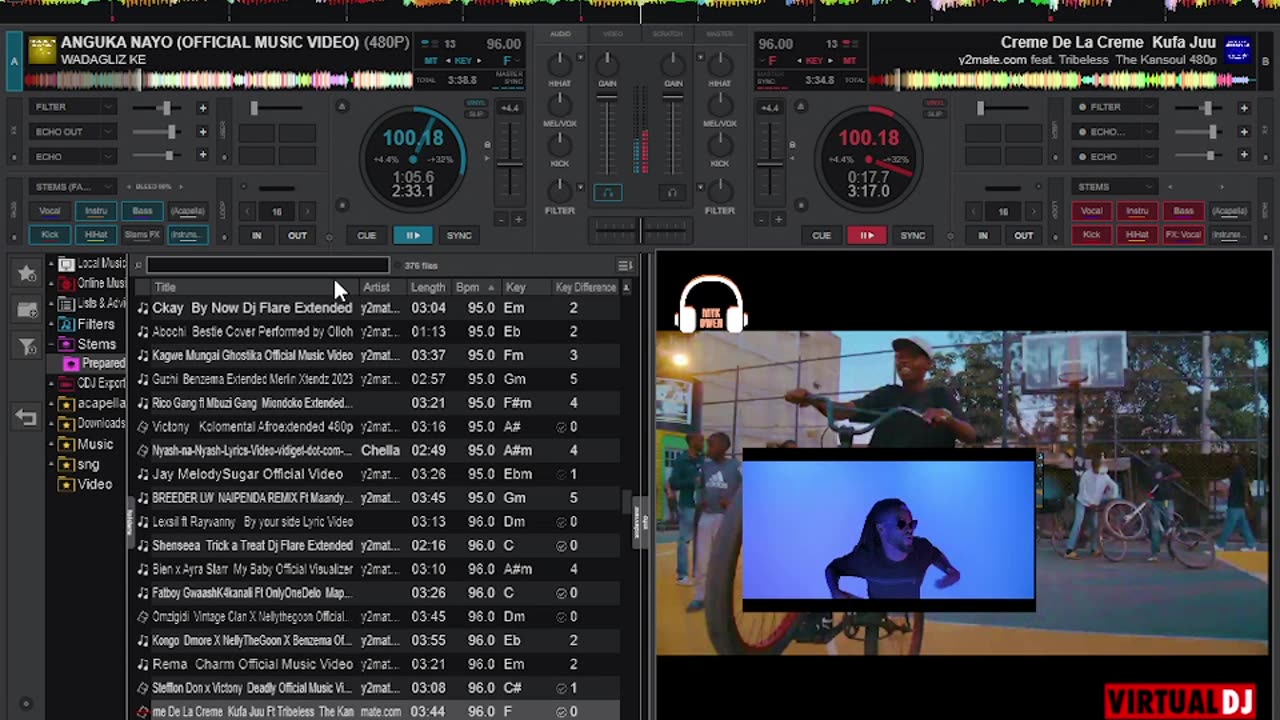Open right deck FILTER effect dropdown

point(1150,108)
